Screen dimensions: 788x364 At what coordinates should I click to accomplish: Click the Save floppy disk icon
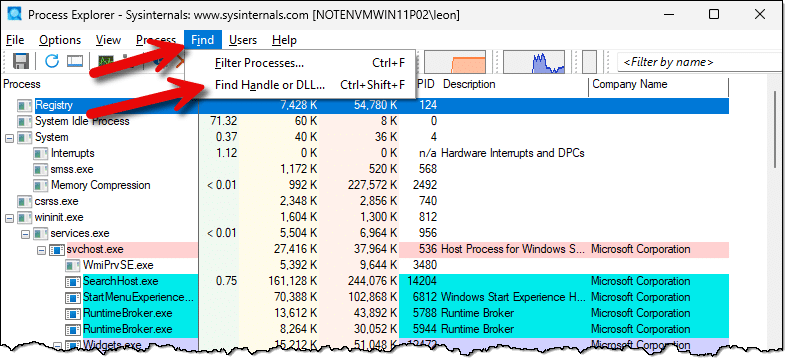pos(21,61)
